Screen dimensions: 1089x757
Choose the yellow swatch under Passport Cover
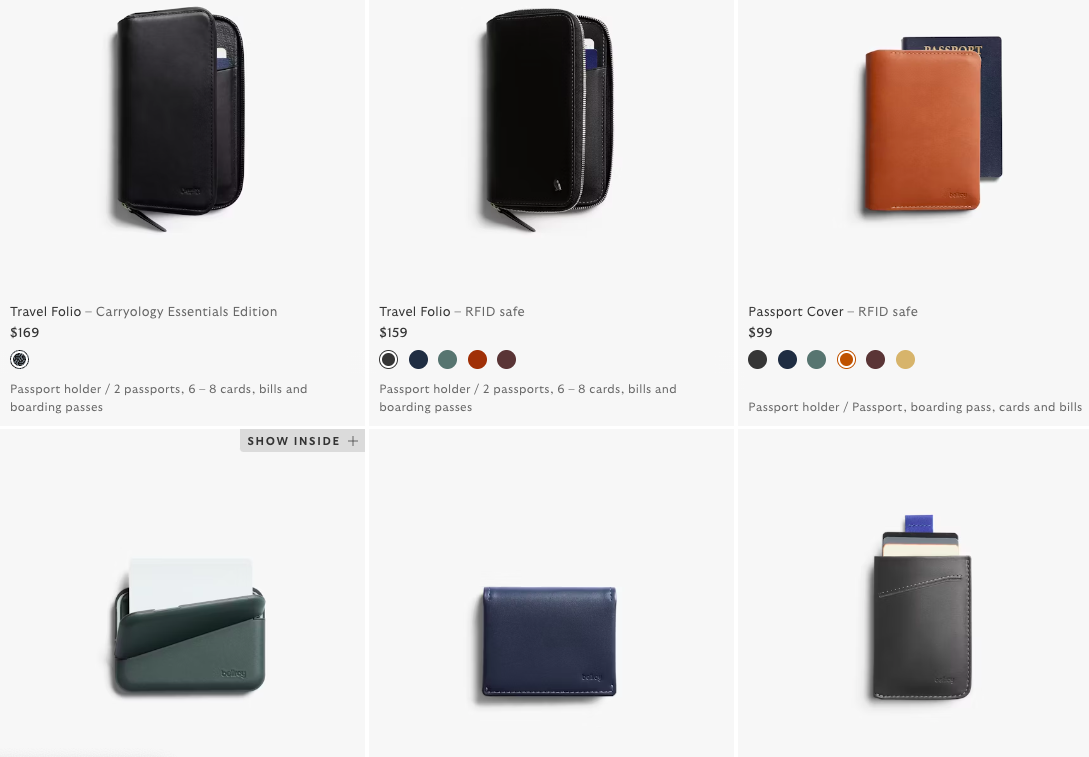(x=905, y=360)
